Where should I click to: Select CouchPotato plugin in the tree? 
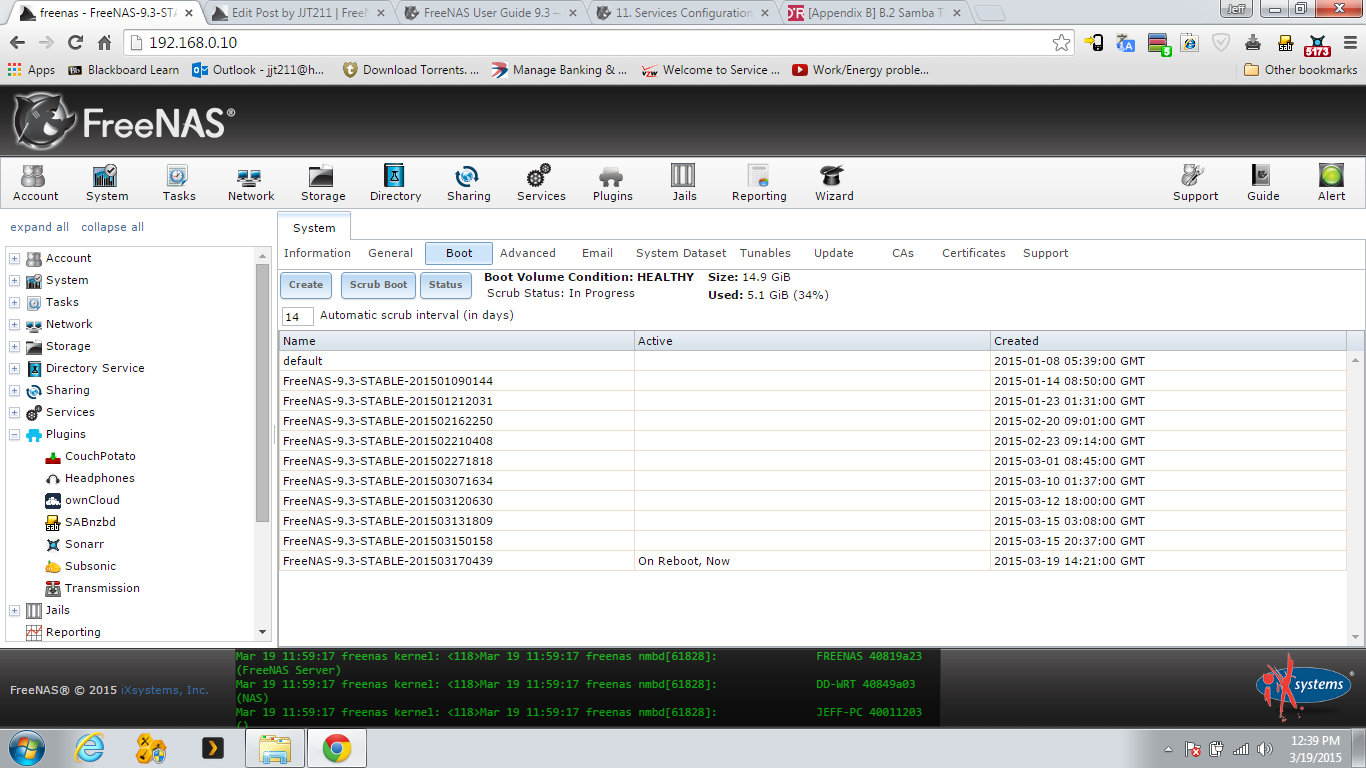pyautogui.click(x=100, y=456)
